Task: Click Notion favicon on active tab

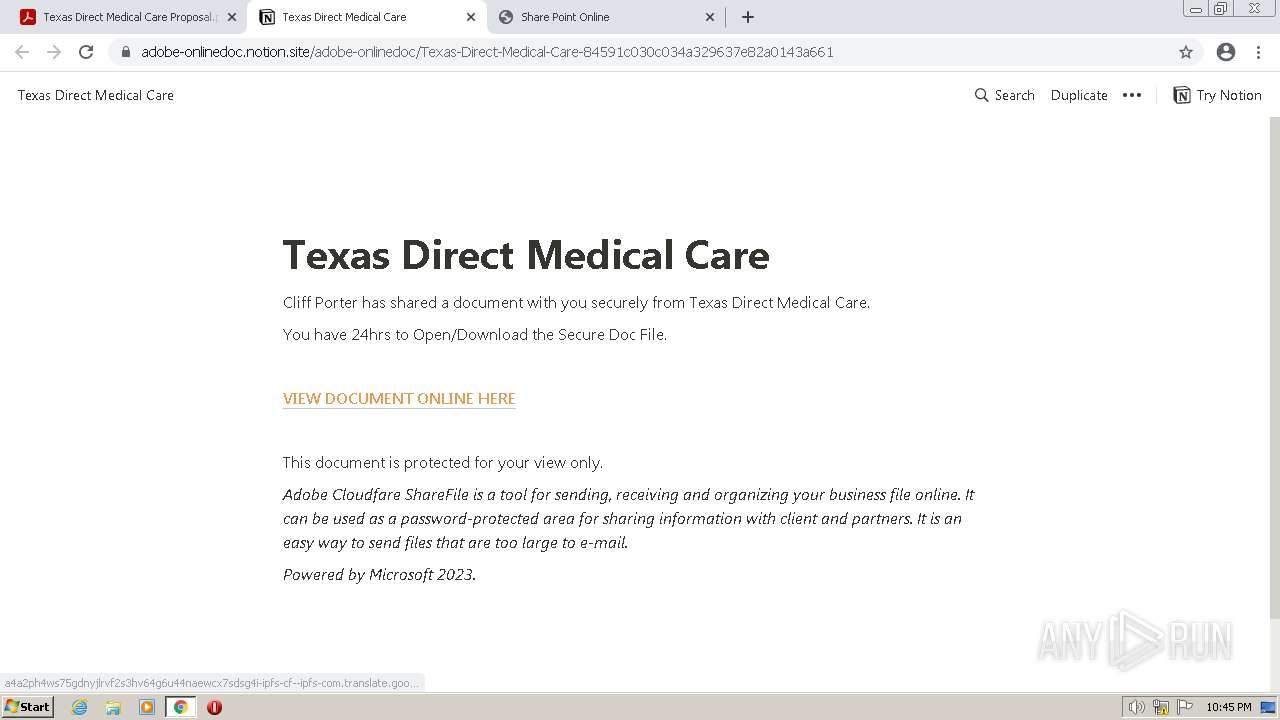Action: (267, 17)
